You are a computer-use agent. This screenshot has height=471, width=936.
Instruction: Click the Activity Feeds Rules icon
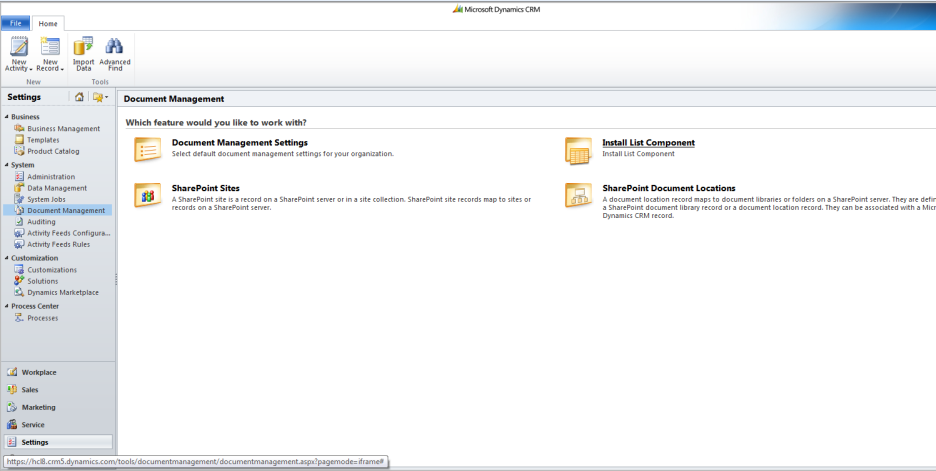click(19, 244)
